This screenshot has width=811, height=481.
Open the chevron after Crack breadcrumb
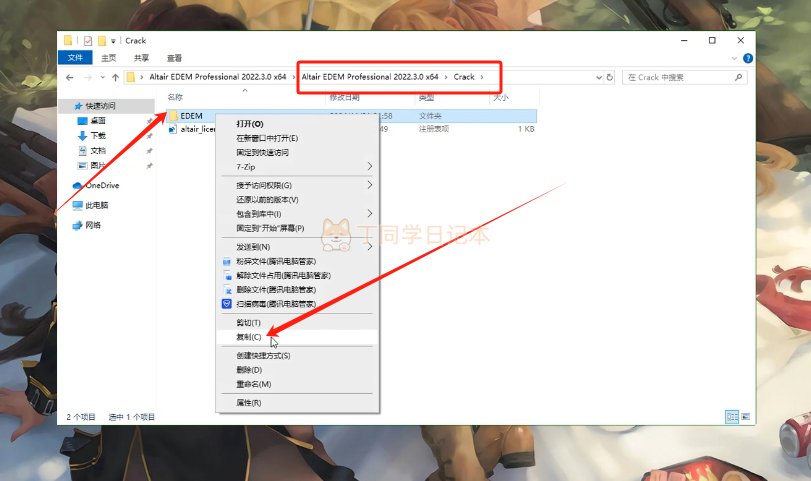(x=482, y=77)
